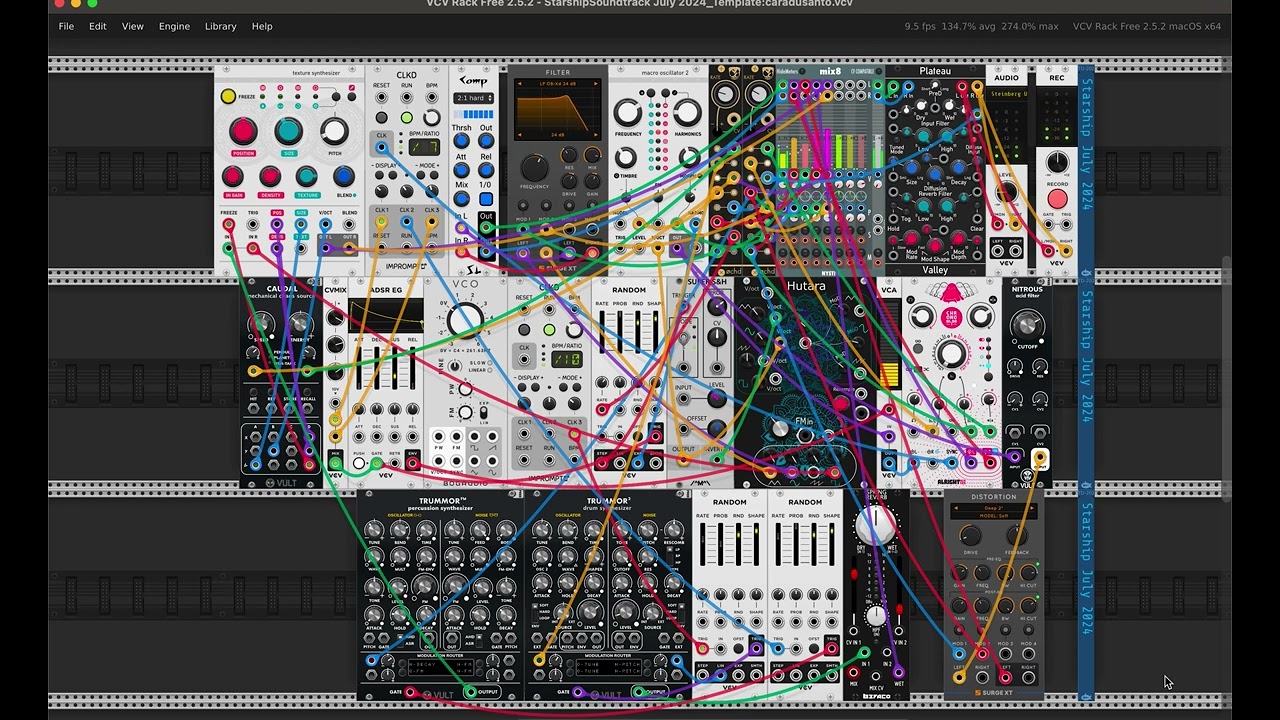Viewport: 1280px width, 720px height.
Task: Click the SUS slider on ADSR EG
Action: point(395,367)
